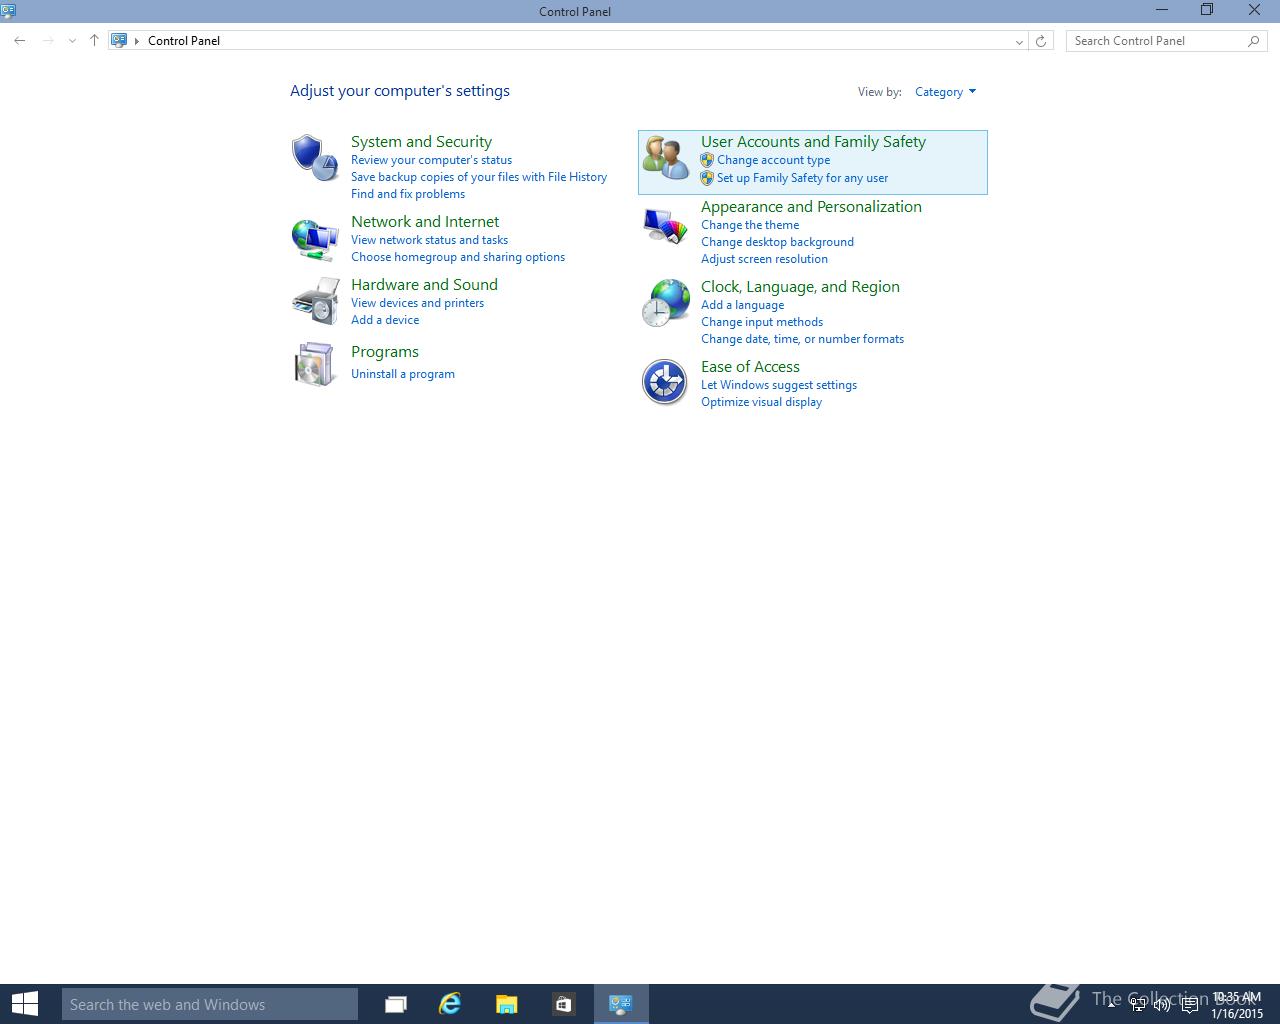Viewport: 1280px width, 1024px height.
Task: Expand the breadcrumb arrow before Control Panel
Action: click(137, 41)
